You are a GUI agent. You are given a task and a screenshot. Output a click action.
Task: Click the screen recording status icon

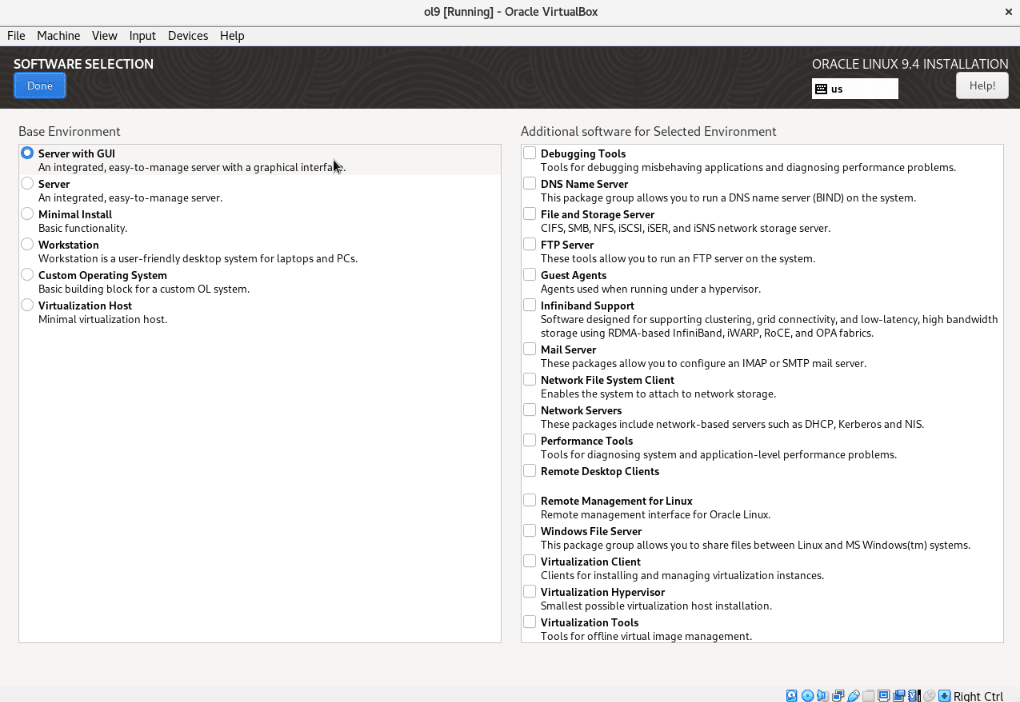(899, 695)
